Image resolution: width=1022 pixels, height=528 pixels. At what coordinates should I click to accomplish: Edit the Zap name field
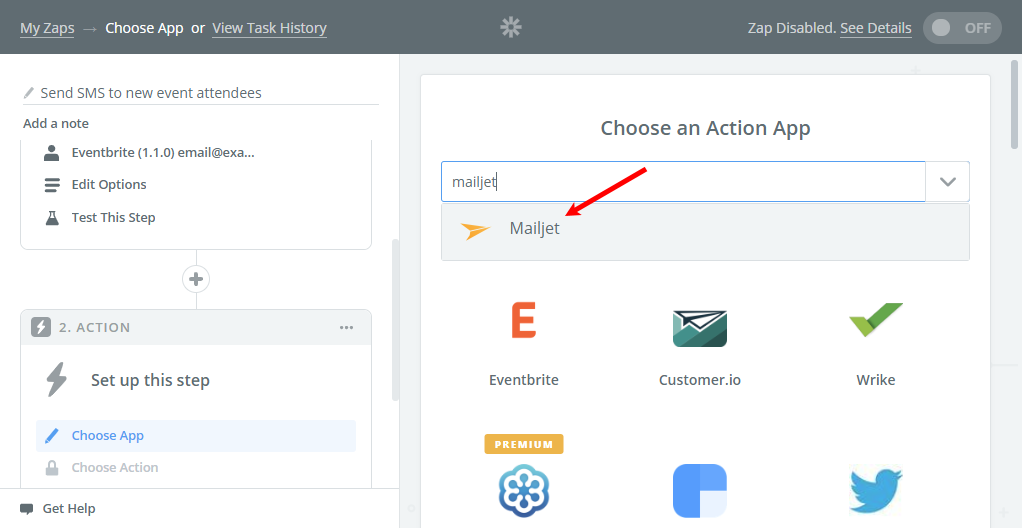pyautogui.click(x=201, y=93)
